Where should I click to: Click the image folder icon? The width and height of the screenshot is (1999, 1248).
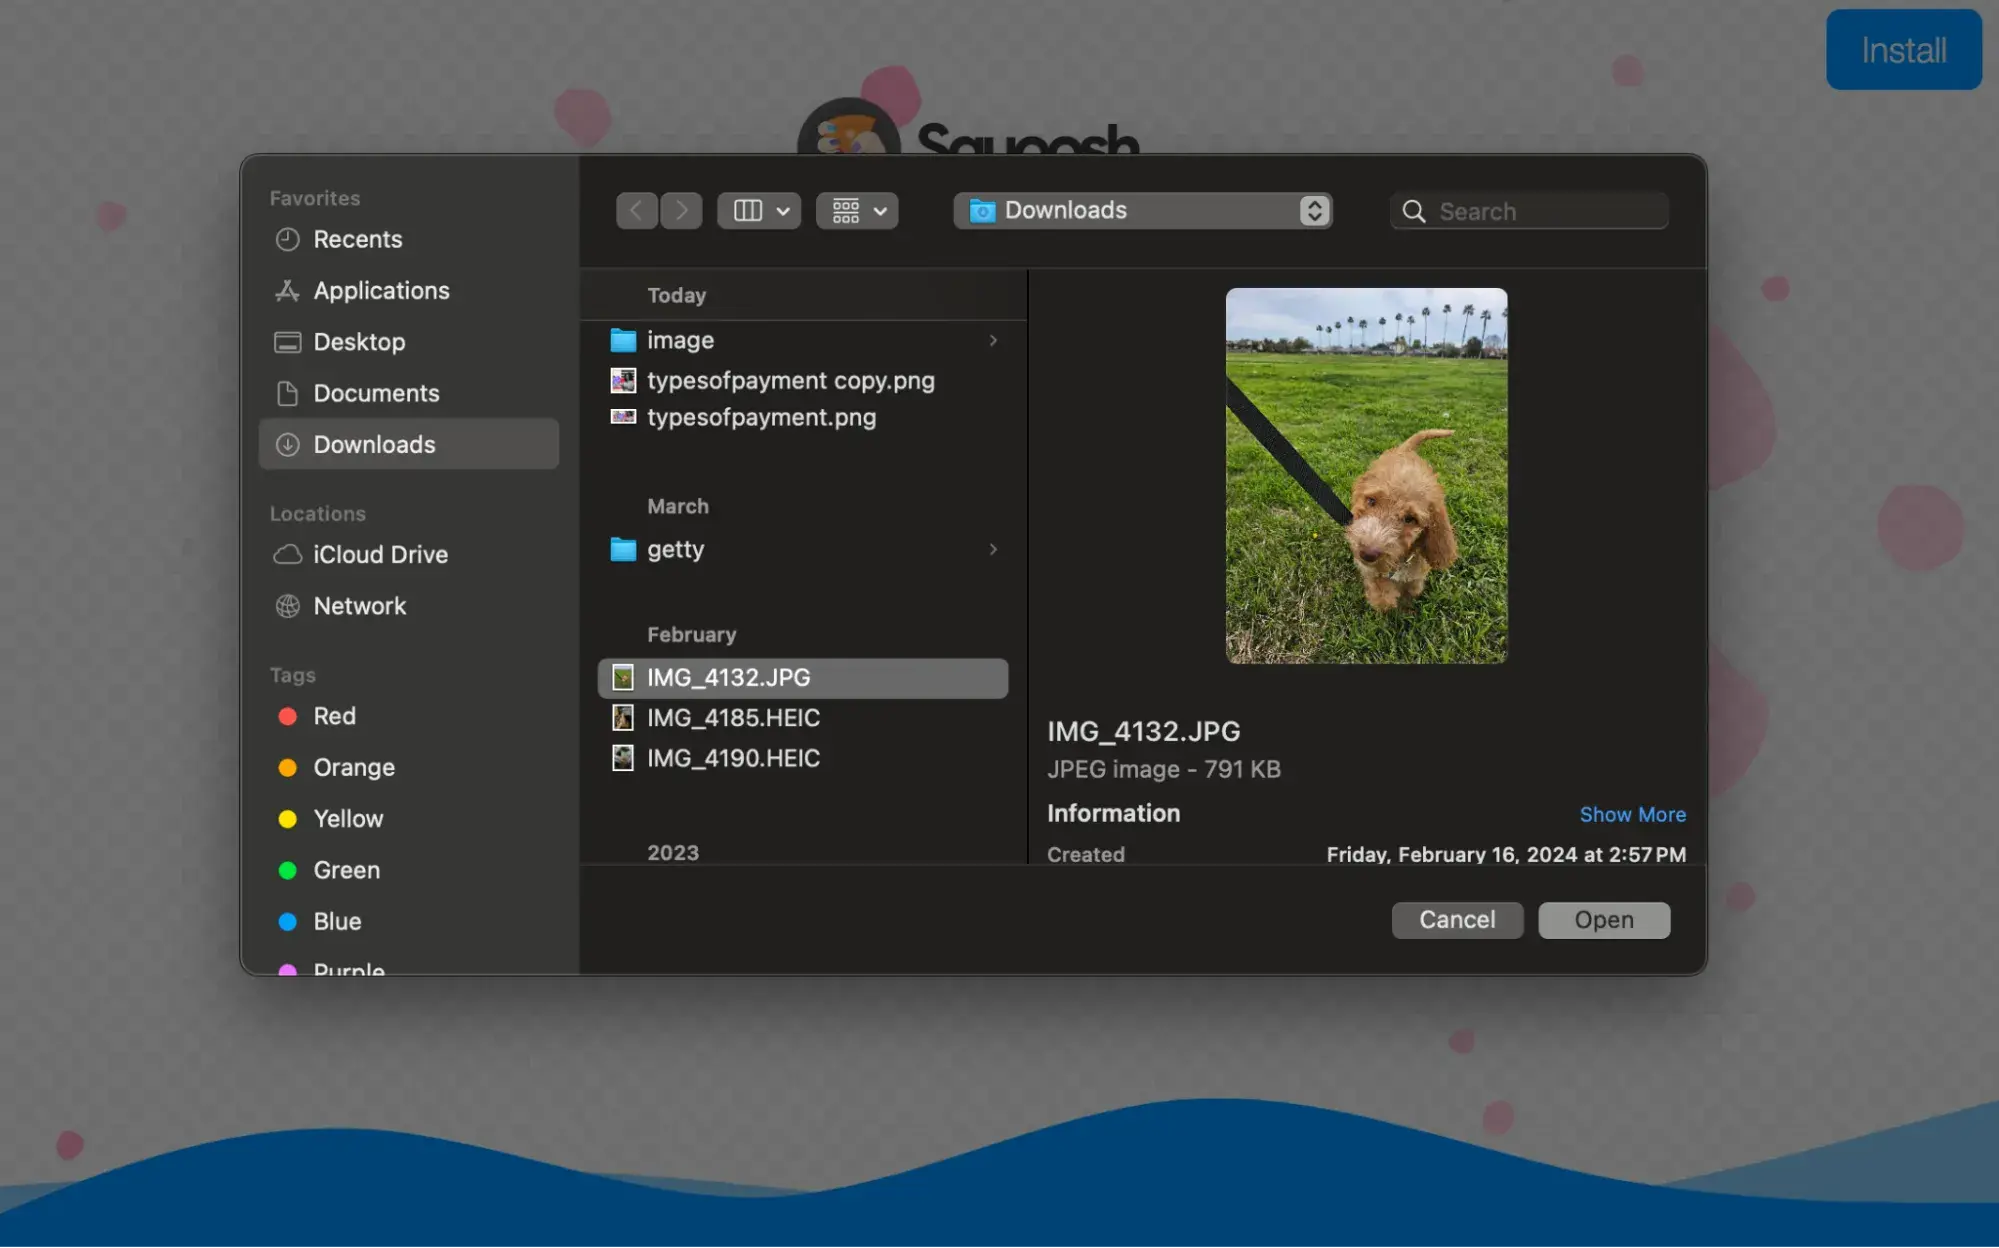tap(623, 340)
